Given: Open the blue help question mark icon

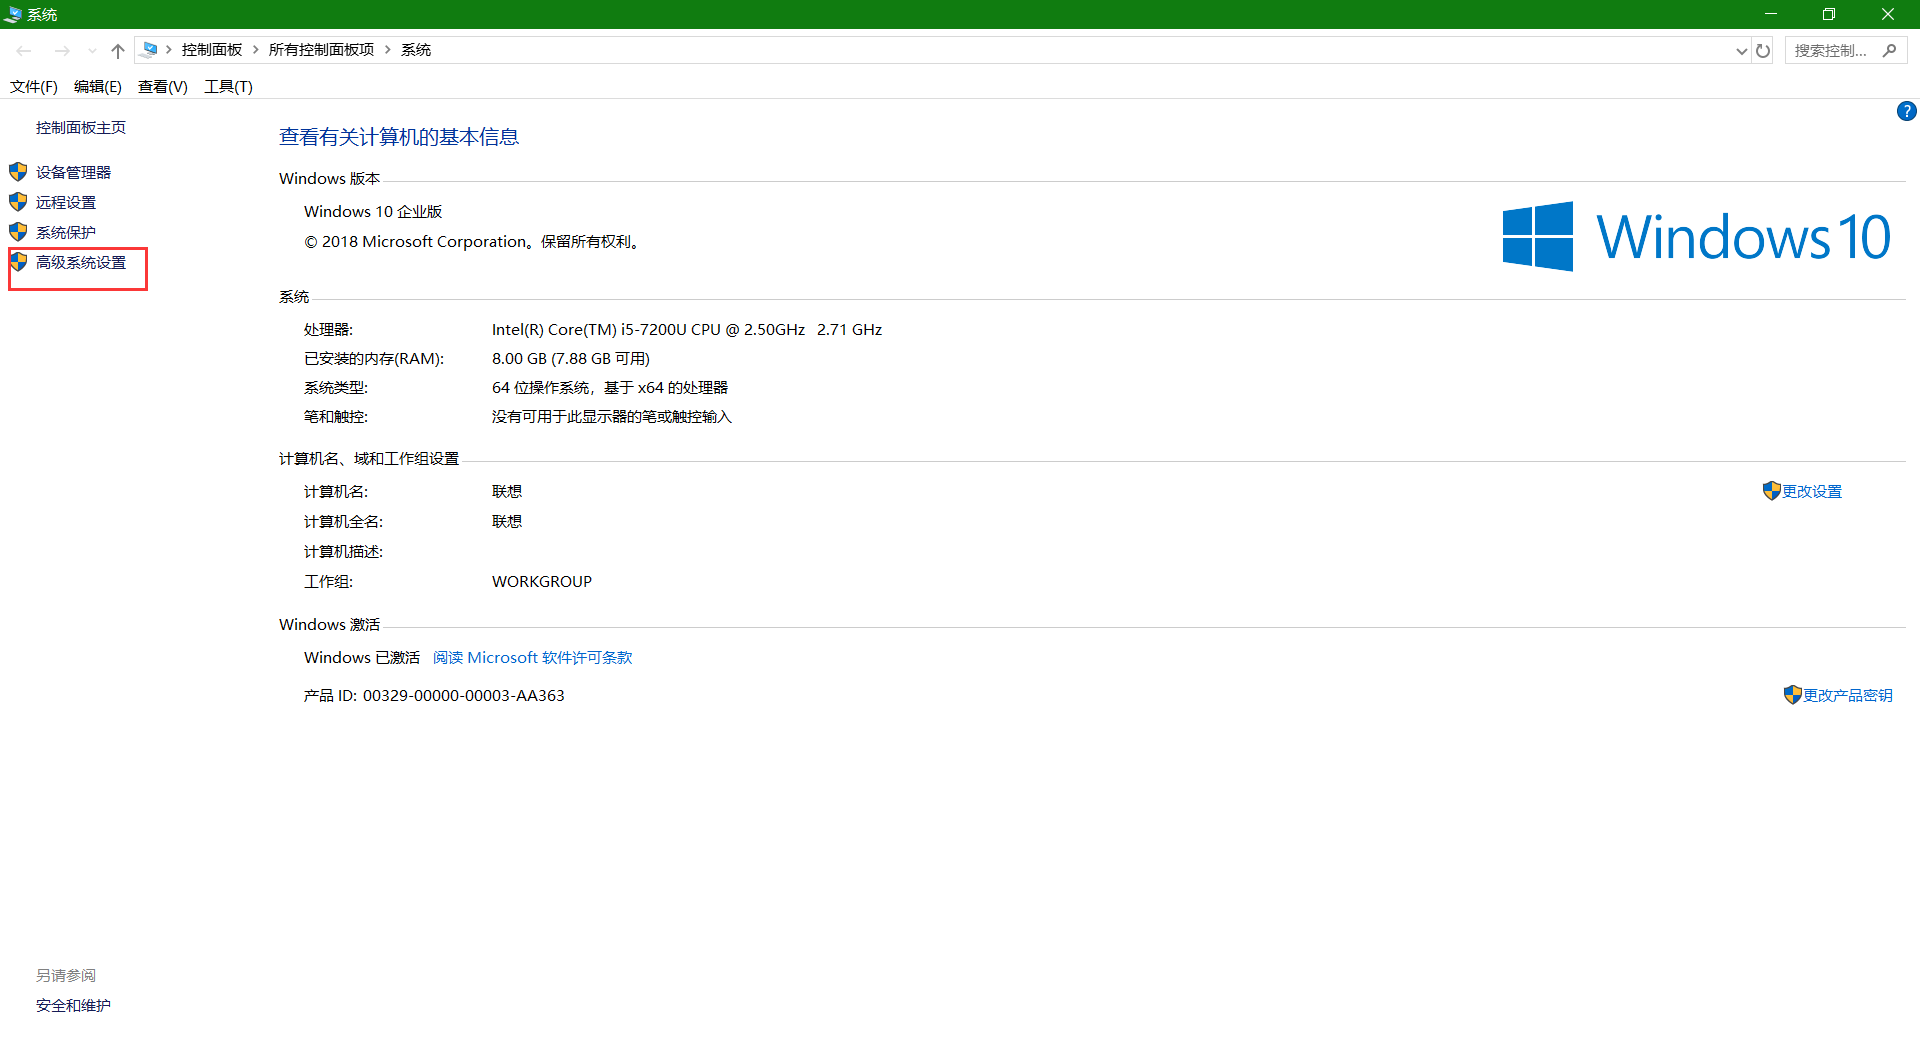Looking at the screenshot, I should (x=1906, y=111).
